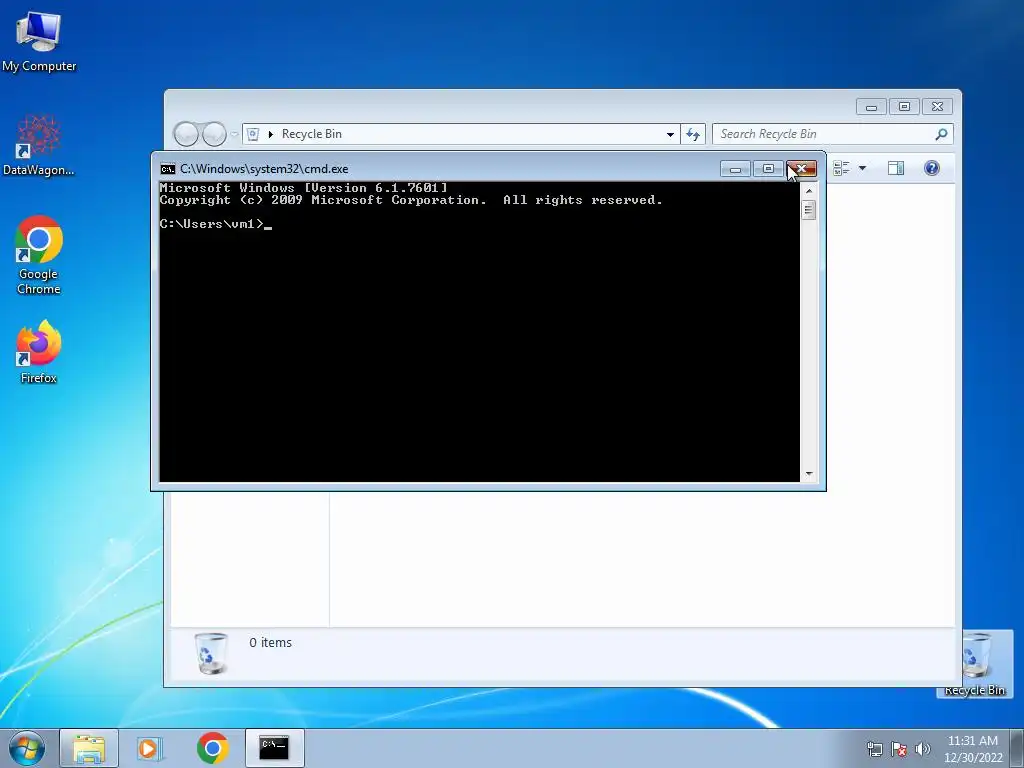Open My Computer desktop icon
Screen dimensions: 1024x768
39,41
